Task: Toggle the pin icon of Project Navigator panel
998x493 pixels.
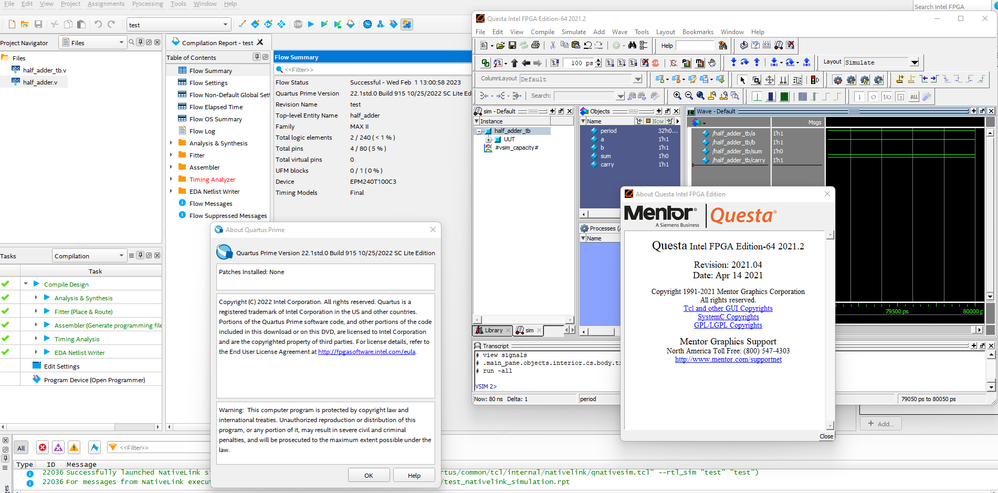Action: (140, 42)
